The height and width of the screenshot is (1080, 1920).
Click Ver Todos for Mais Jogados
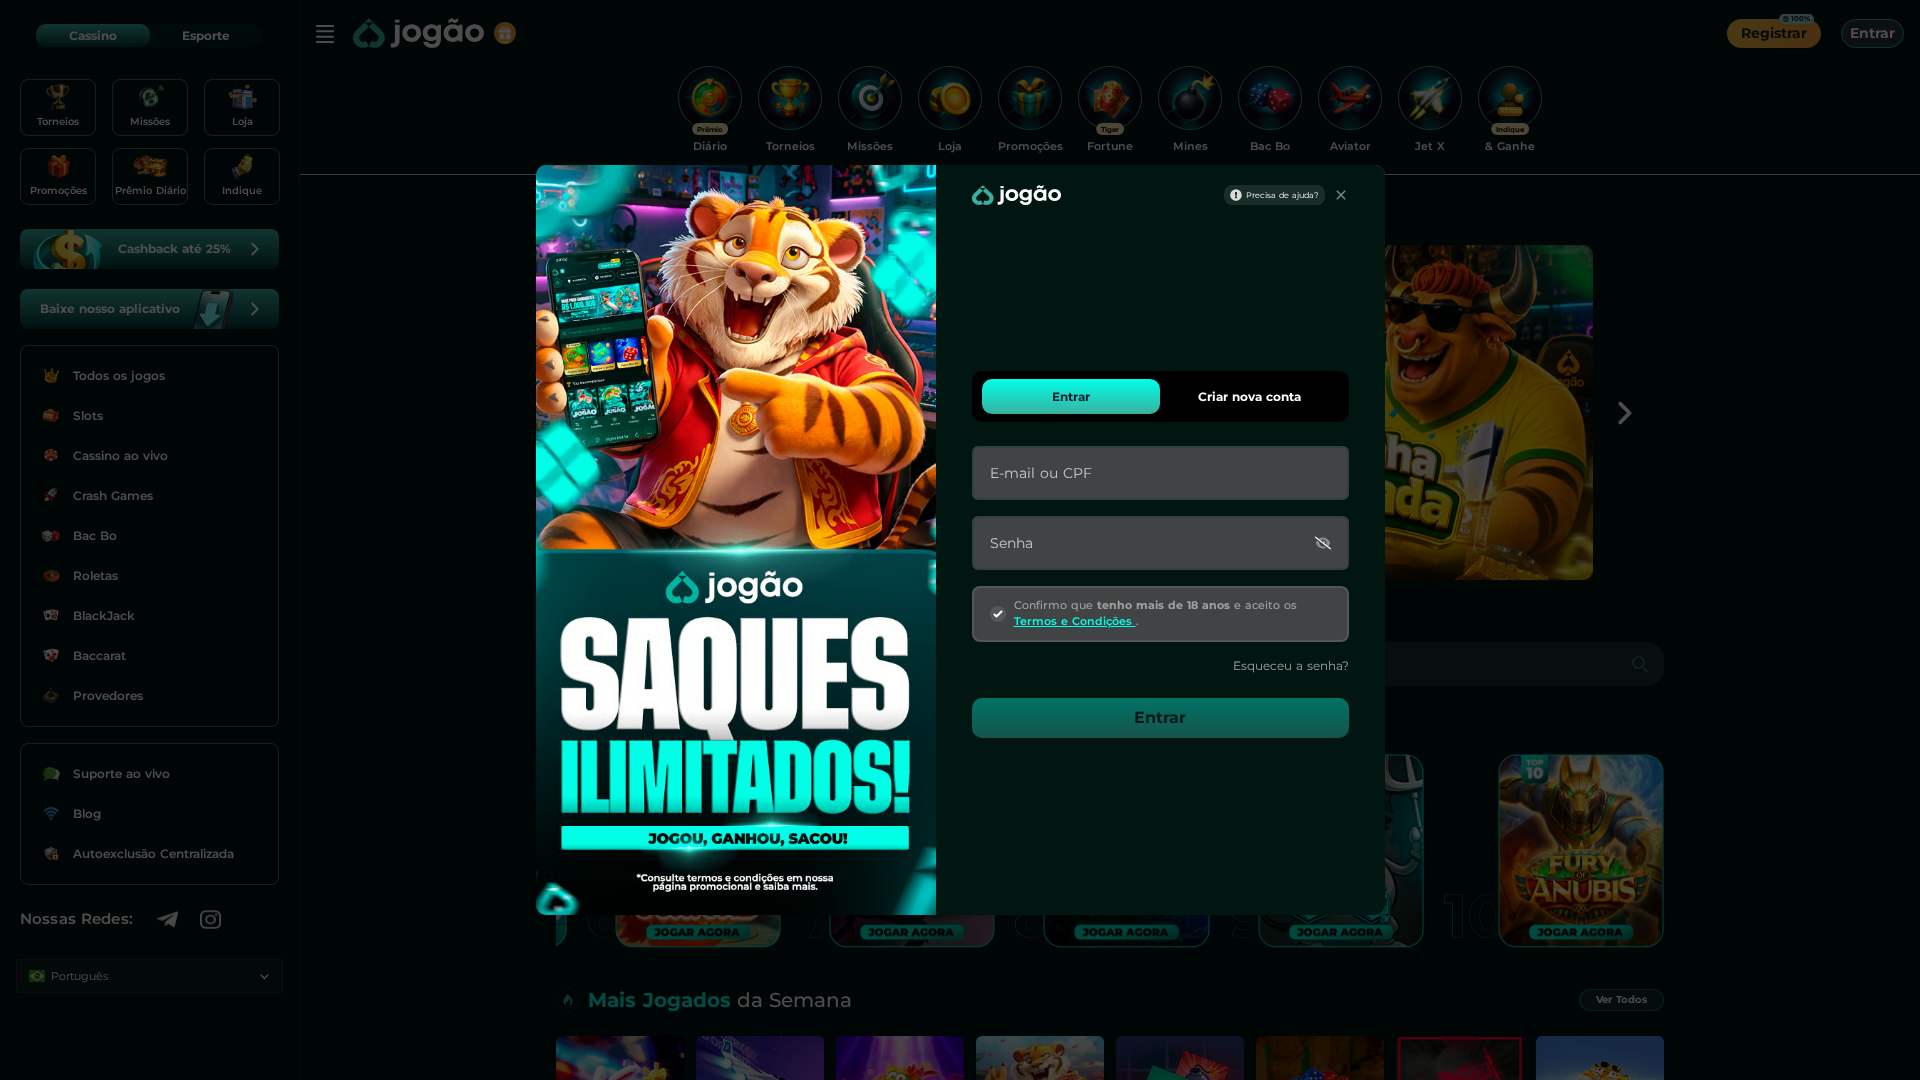coord(1621,1000)
